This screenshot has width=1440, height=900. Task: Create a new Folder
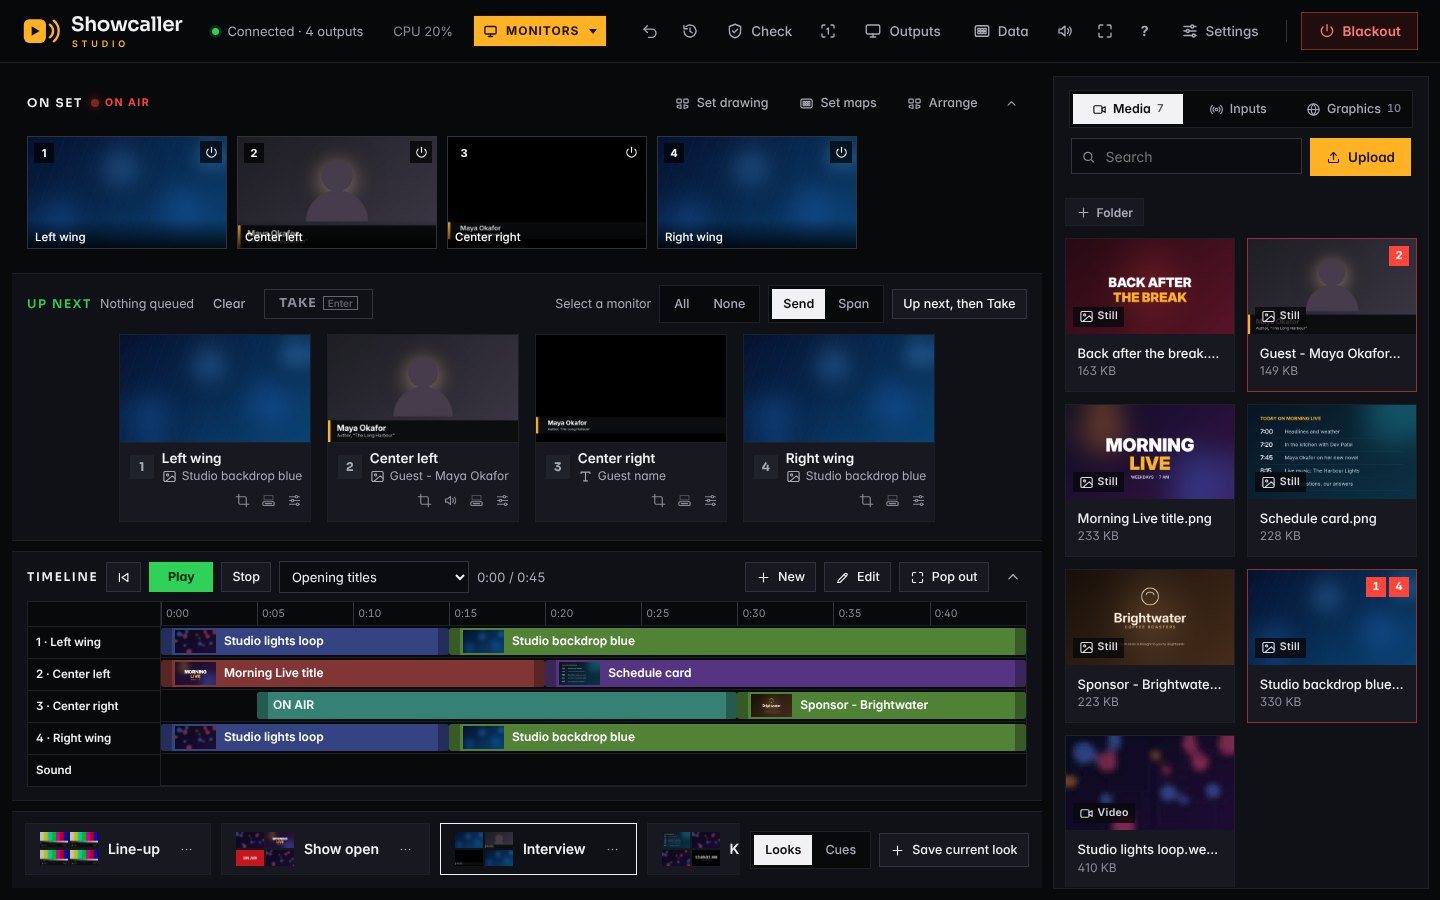click(x=1105, y=213)
